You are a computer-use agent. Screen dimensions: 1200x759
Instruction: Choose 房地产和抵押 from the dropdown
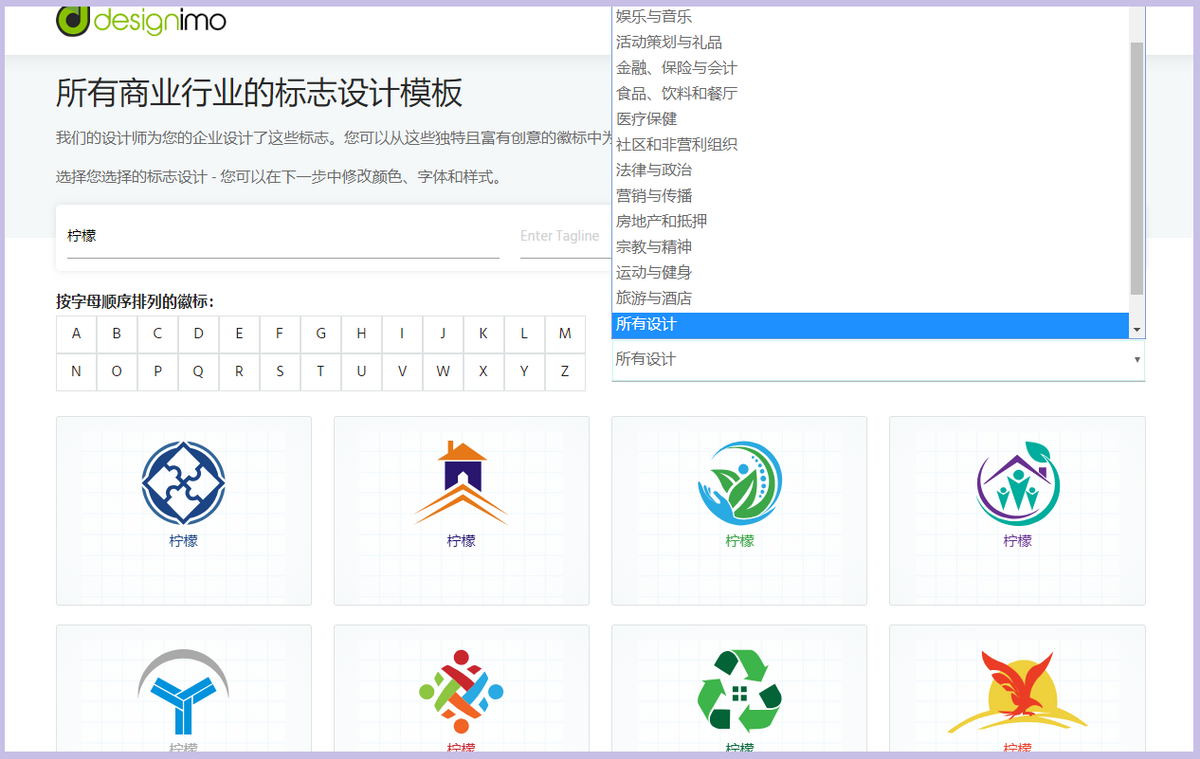click(x=870, y=222)
